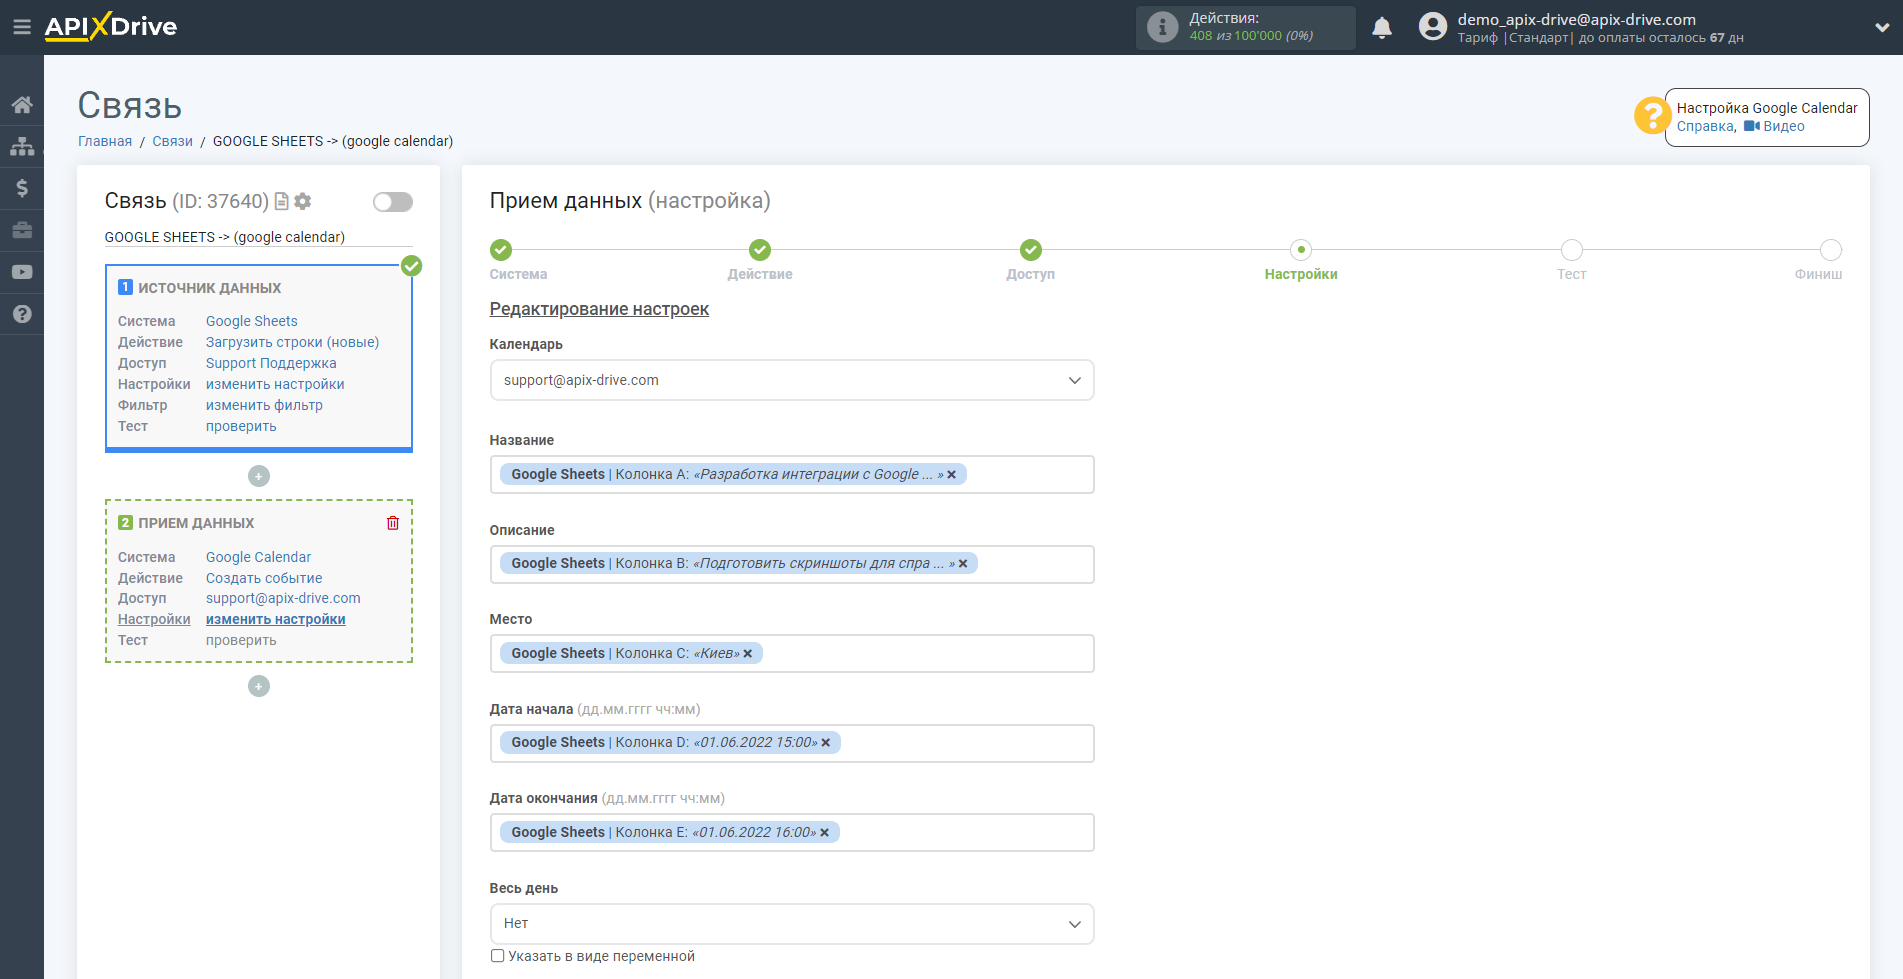
Task: Remove the Колонка C Киев tag
Action: tap(748, 654)
